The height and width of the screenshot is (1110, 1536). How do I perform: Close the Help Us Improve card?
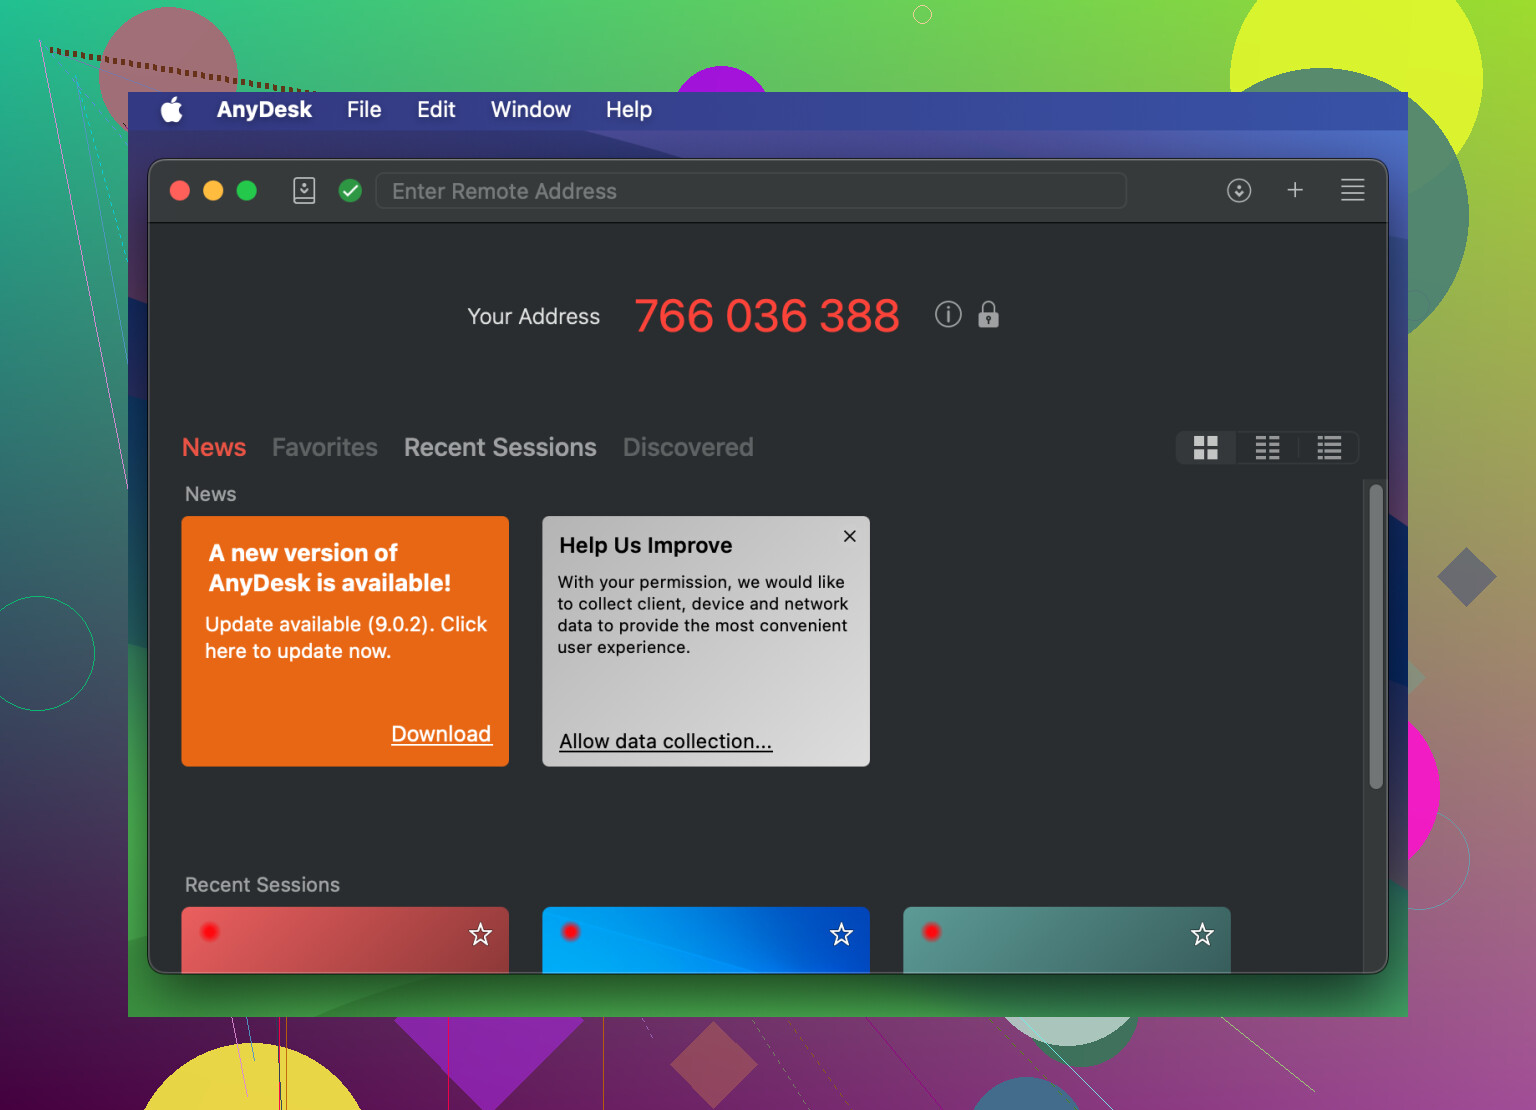click(850, 536)
